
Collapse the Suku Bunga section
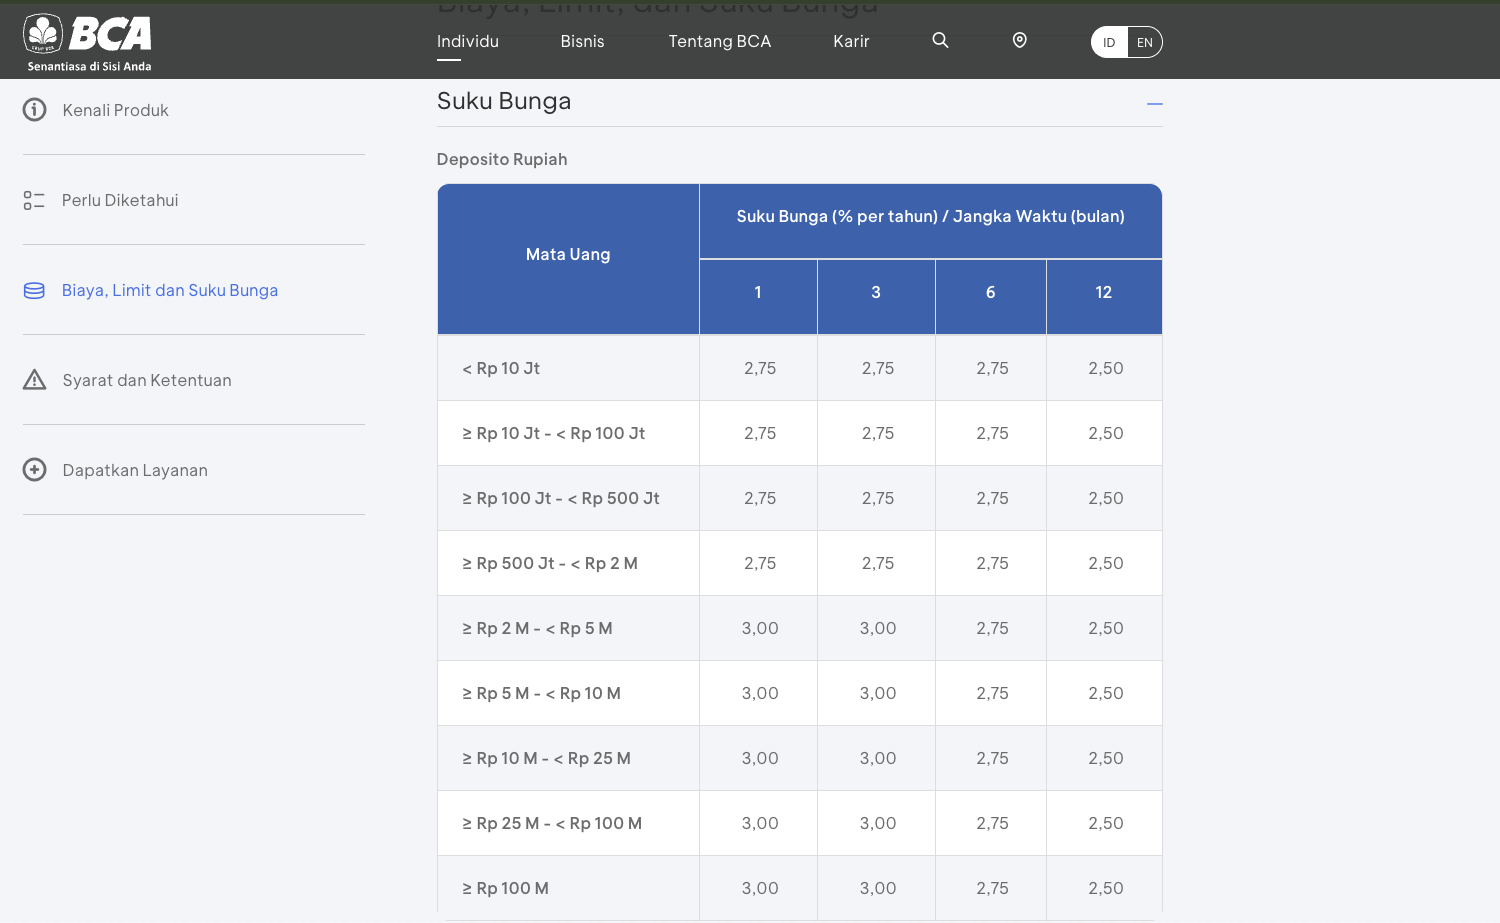click(1154, 103)
